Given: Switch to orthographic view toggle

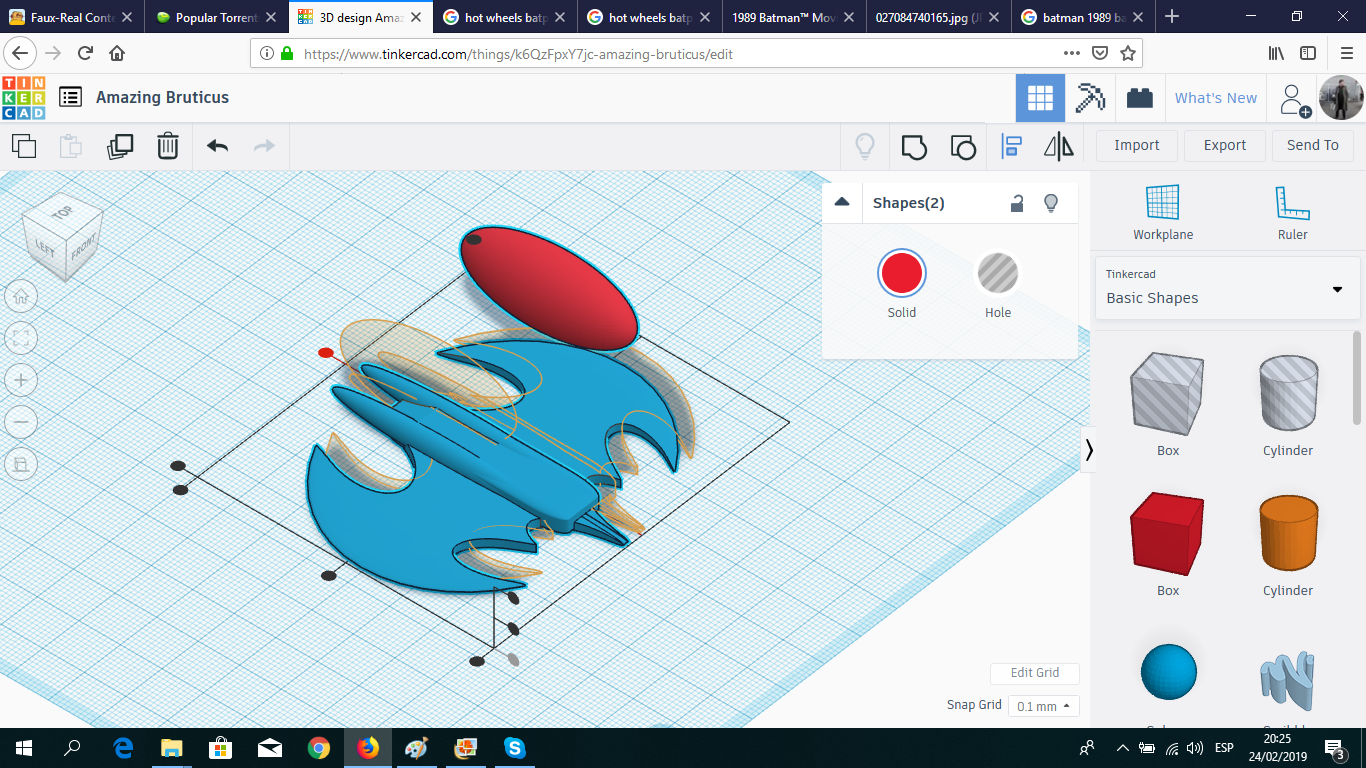Looking at the screenshot, I should 21,464.
